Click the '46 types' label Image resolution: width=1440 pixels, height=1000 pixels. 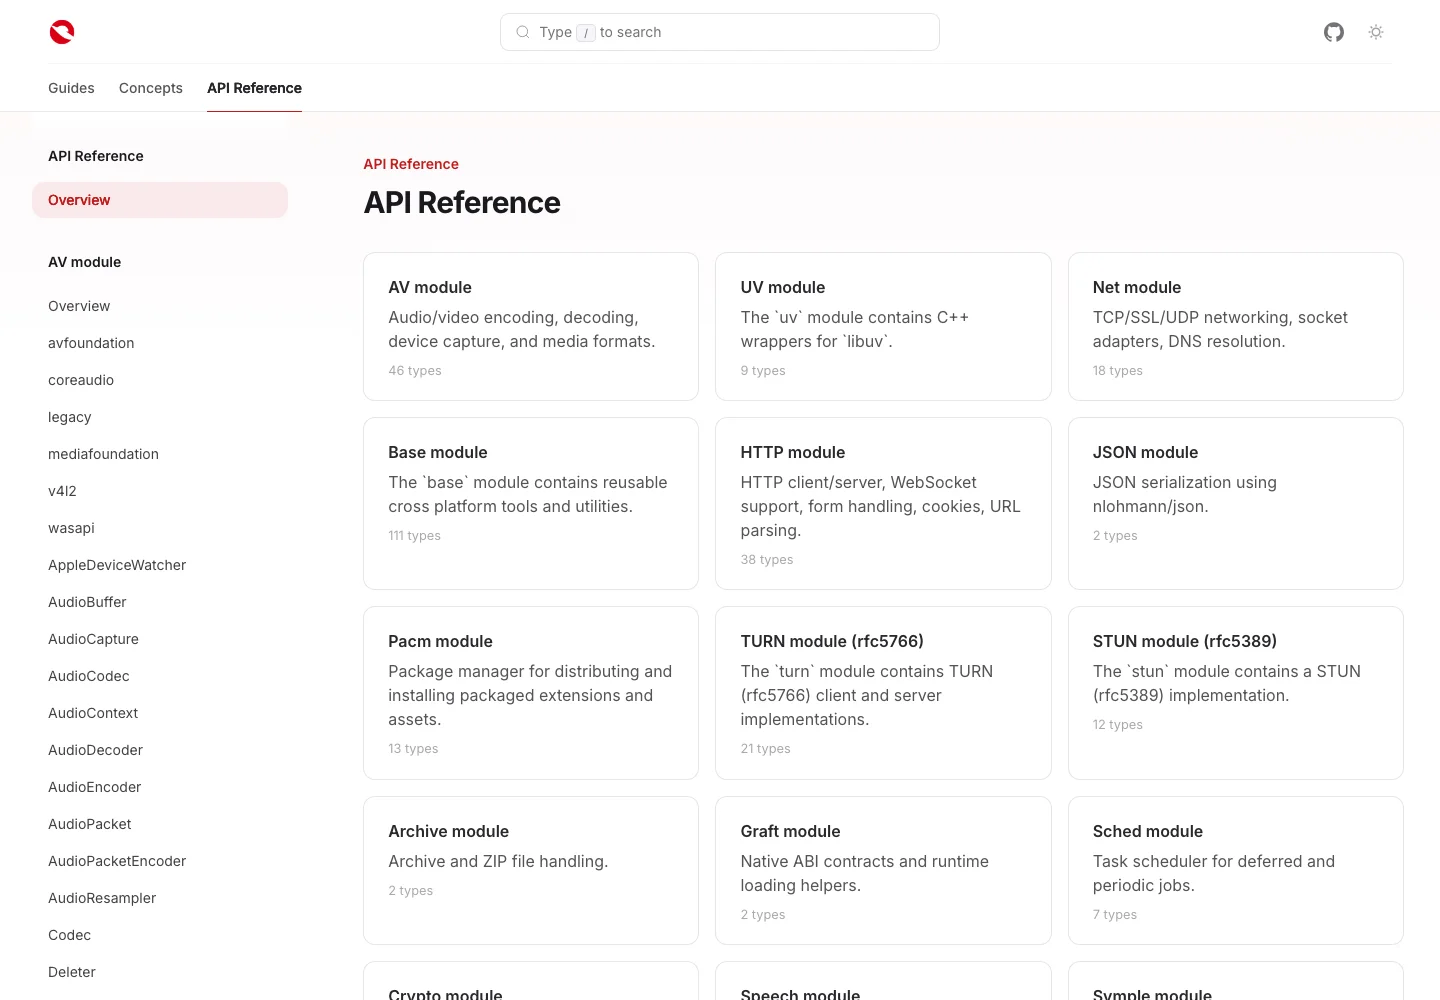[x=415, y=371]
